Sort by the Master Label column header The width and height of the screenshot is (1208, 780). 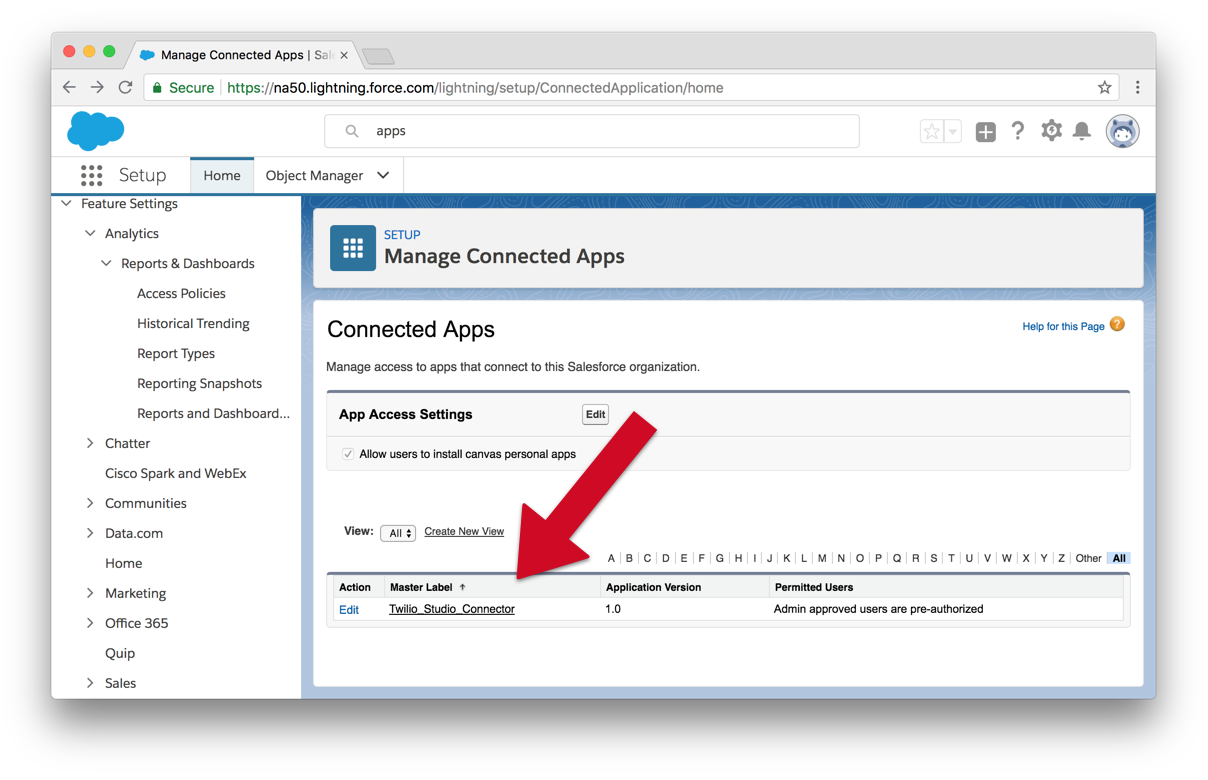[421, 587]
